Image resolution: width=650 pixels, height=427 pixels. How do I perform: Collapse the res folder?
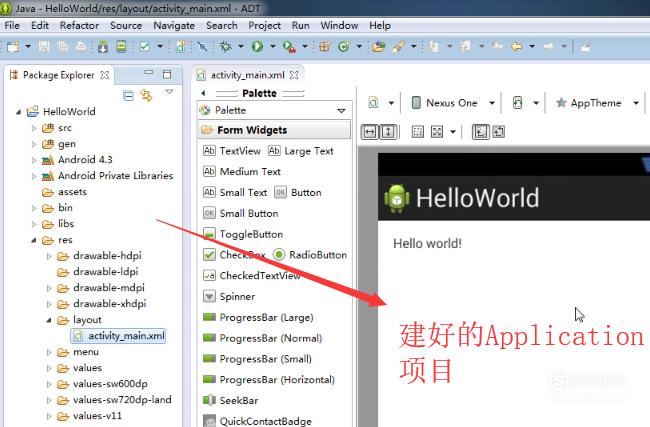[x=34, y=240]
